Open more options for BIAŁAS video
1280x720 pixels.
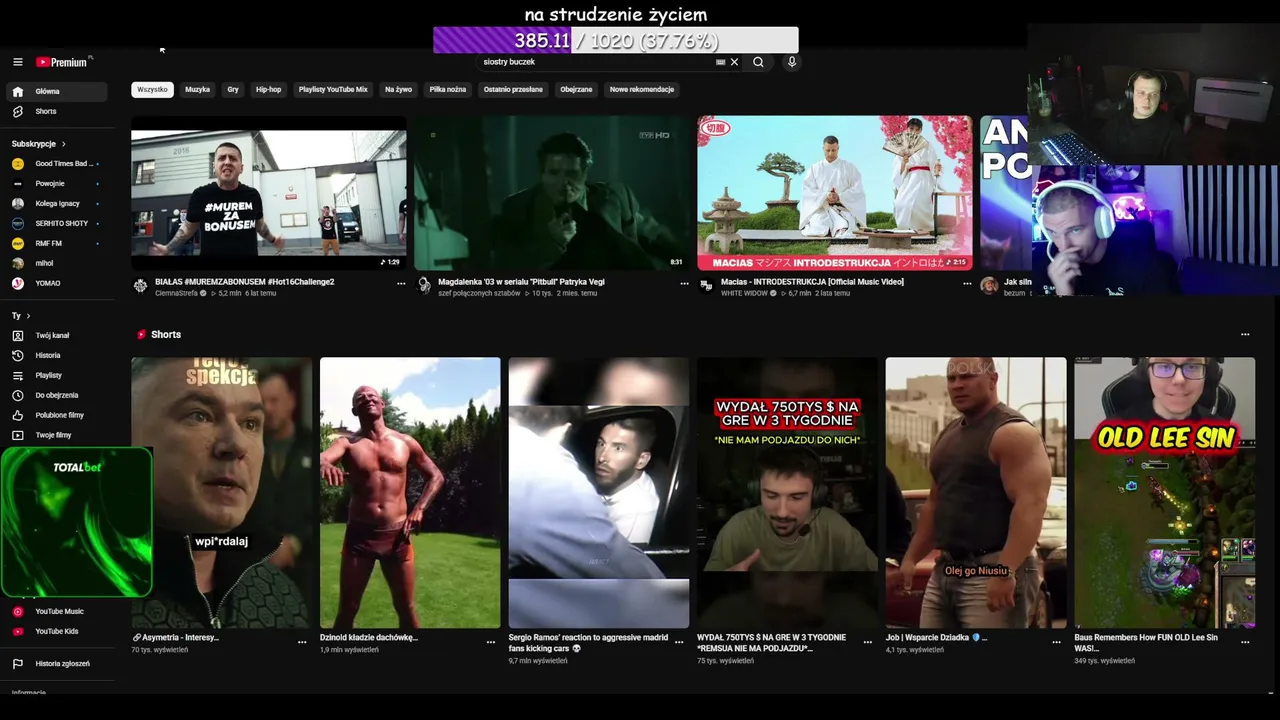pos(401,284)
